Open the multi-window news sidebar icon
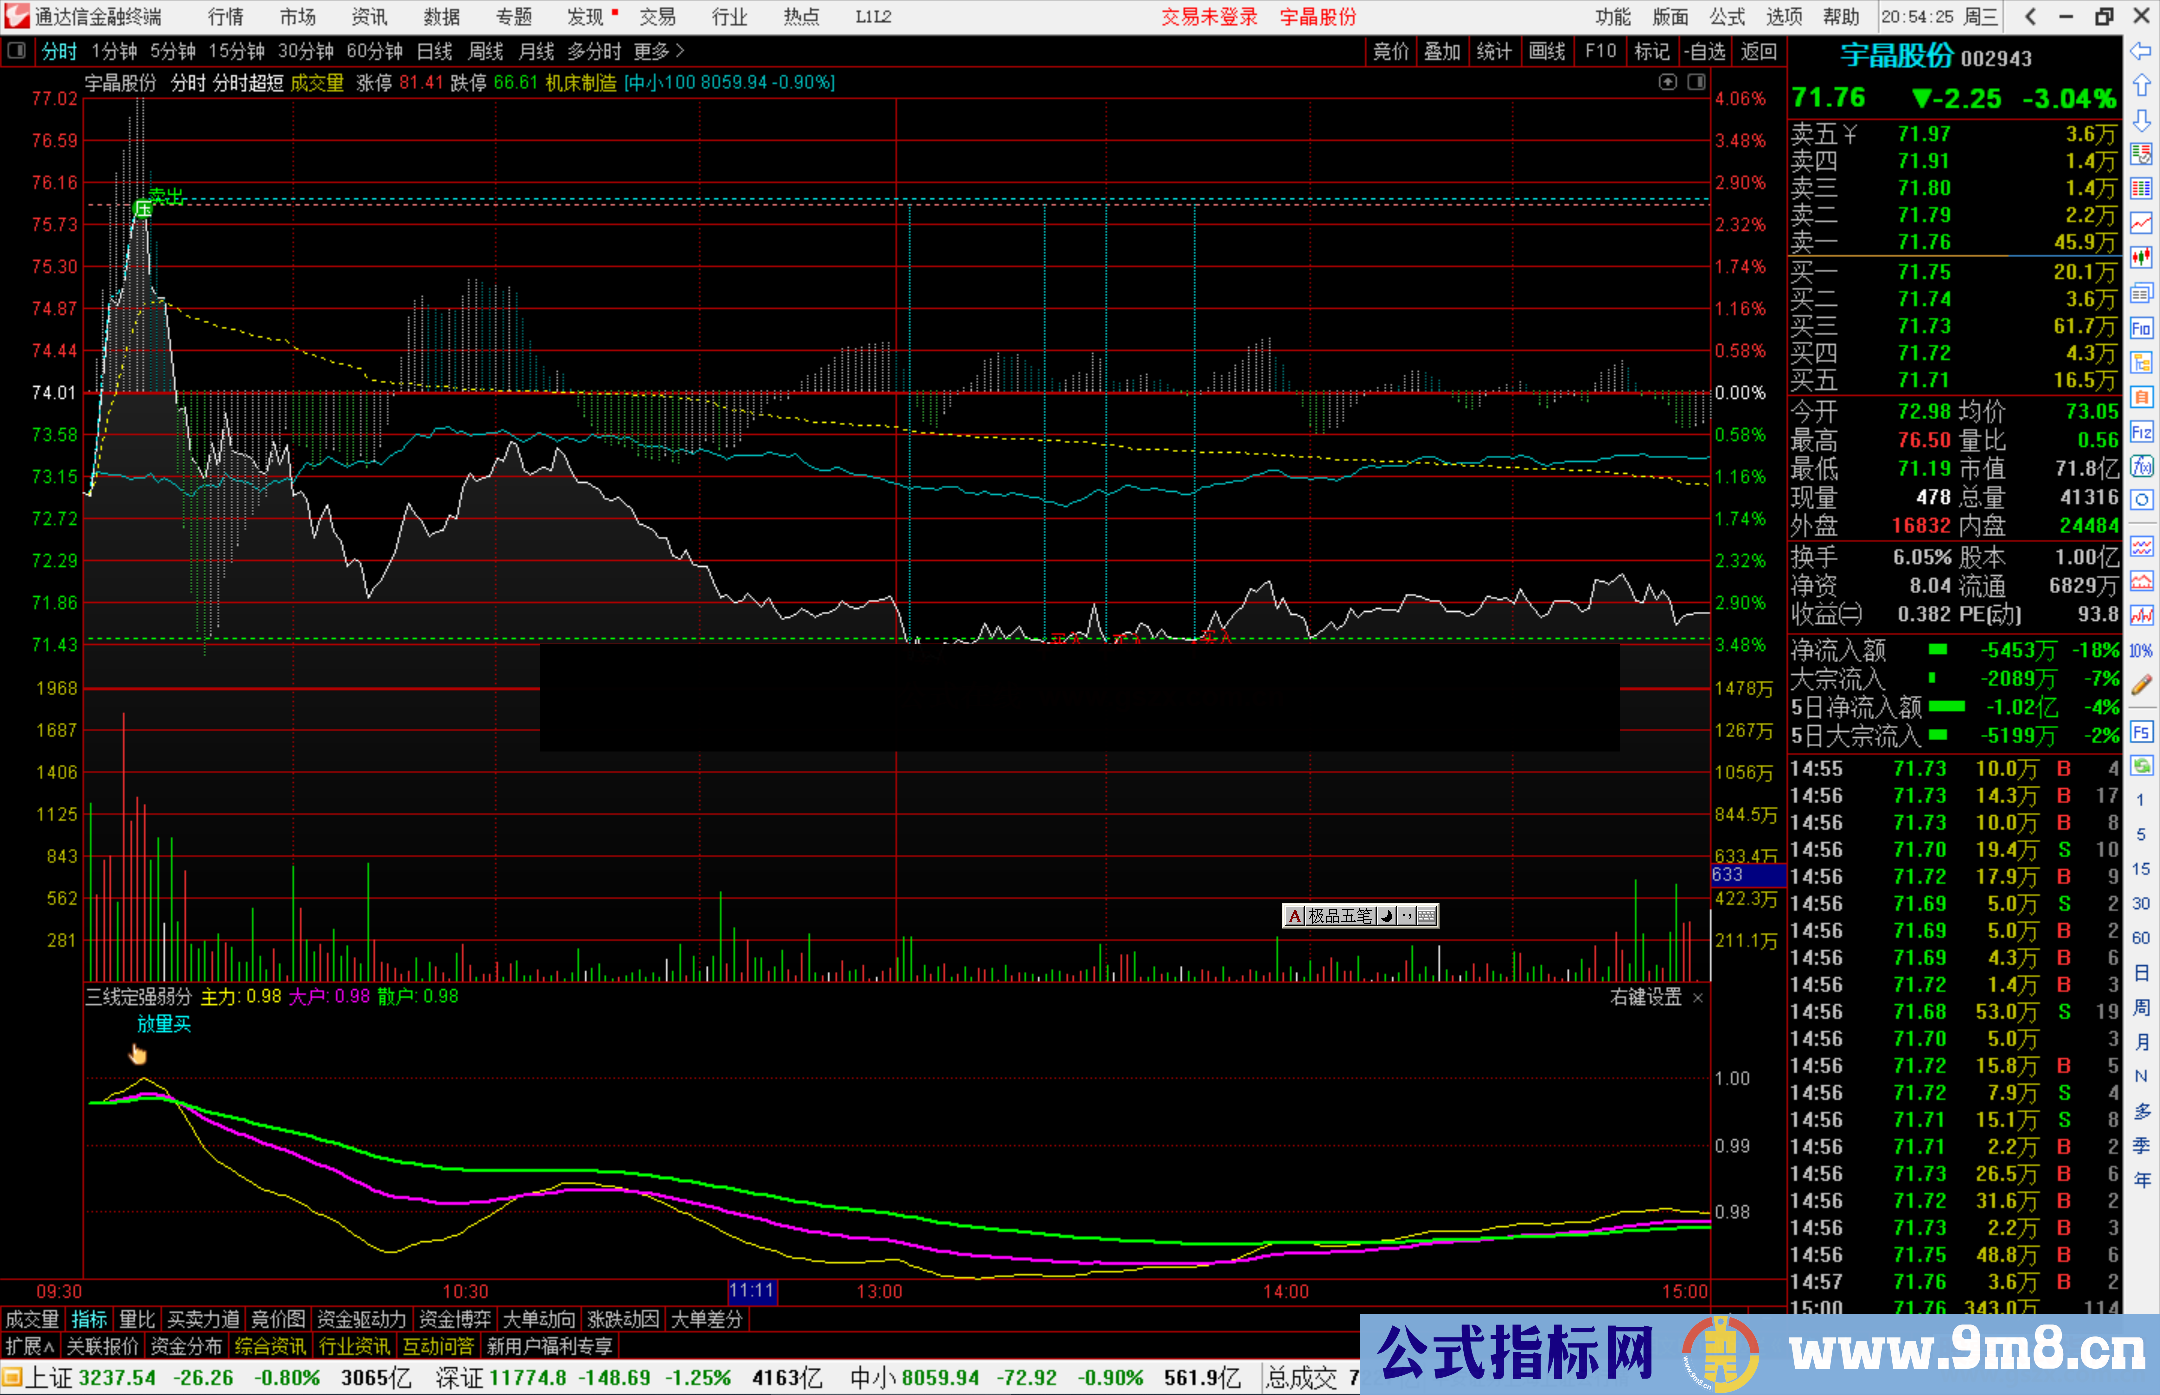 (2141, 293)
